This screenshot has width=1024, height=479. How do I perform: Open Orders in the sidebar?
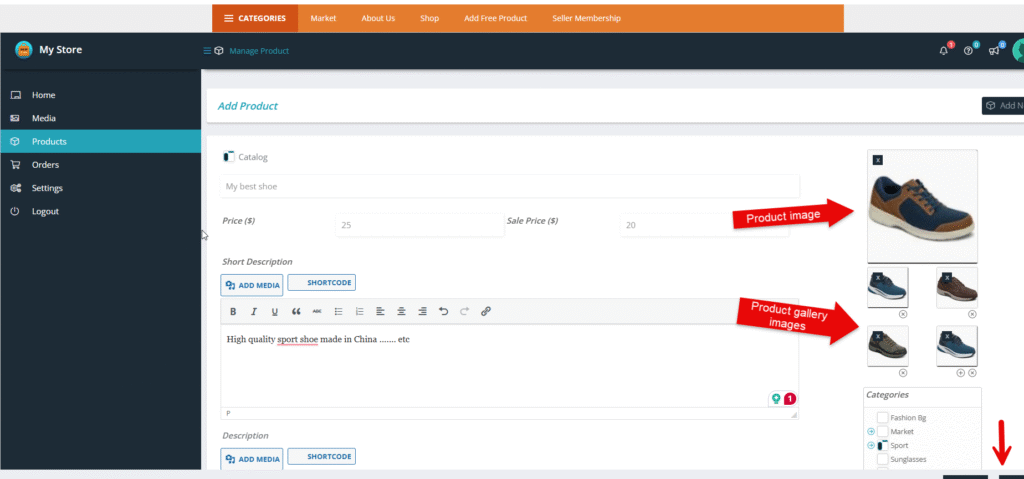pyautogui.click(x=45, y=165)
